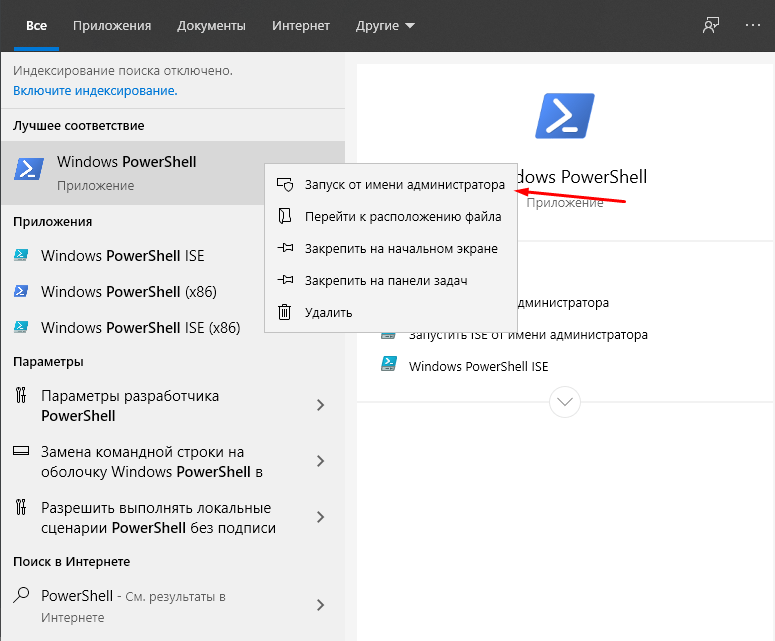Open Windows PowerShell ISE (x86)
The height and width of the screenshot is (641, 775).
tap(132, 328)
